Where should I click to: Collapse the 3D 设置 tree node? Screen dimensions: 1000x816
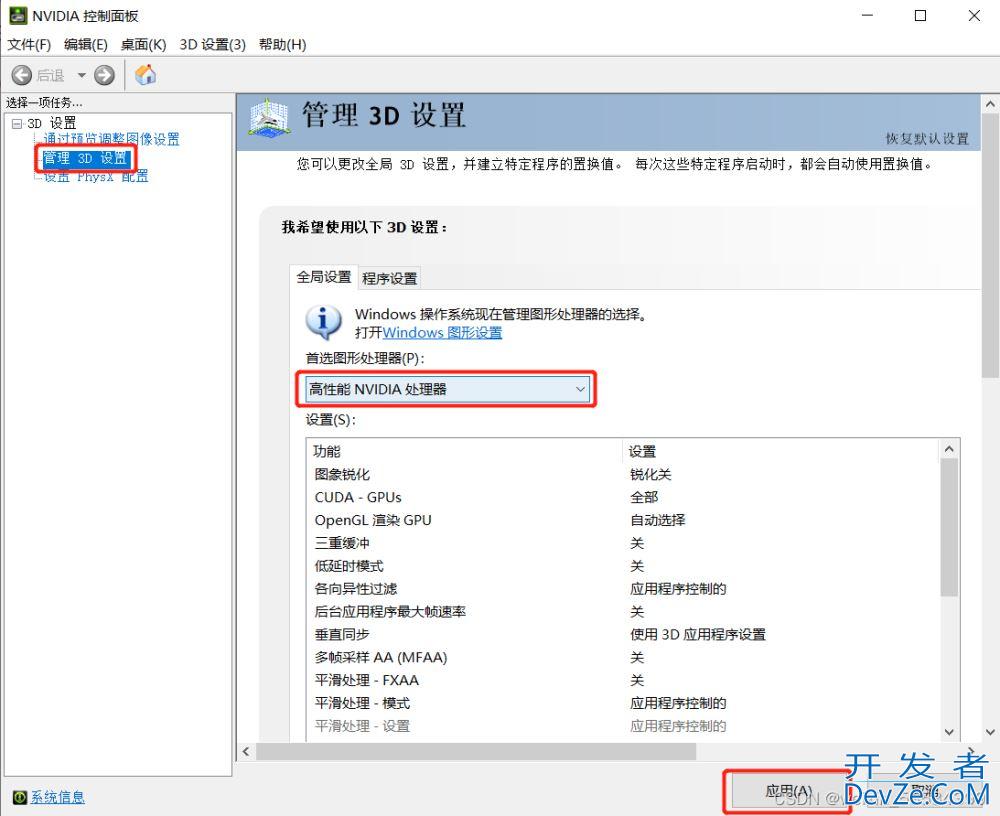tap(17, 124)
